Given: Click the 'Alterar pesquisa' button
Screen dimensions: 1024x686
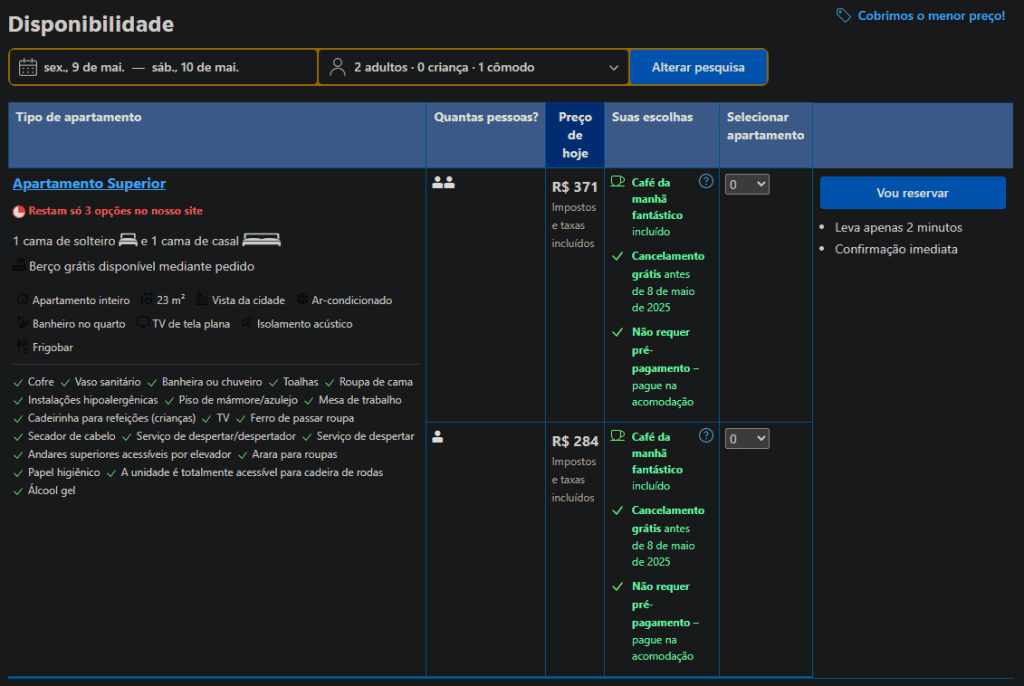Looking at the screenshot, I should coord(698,68).
